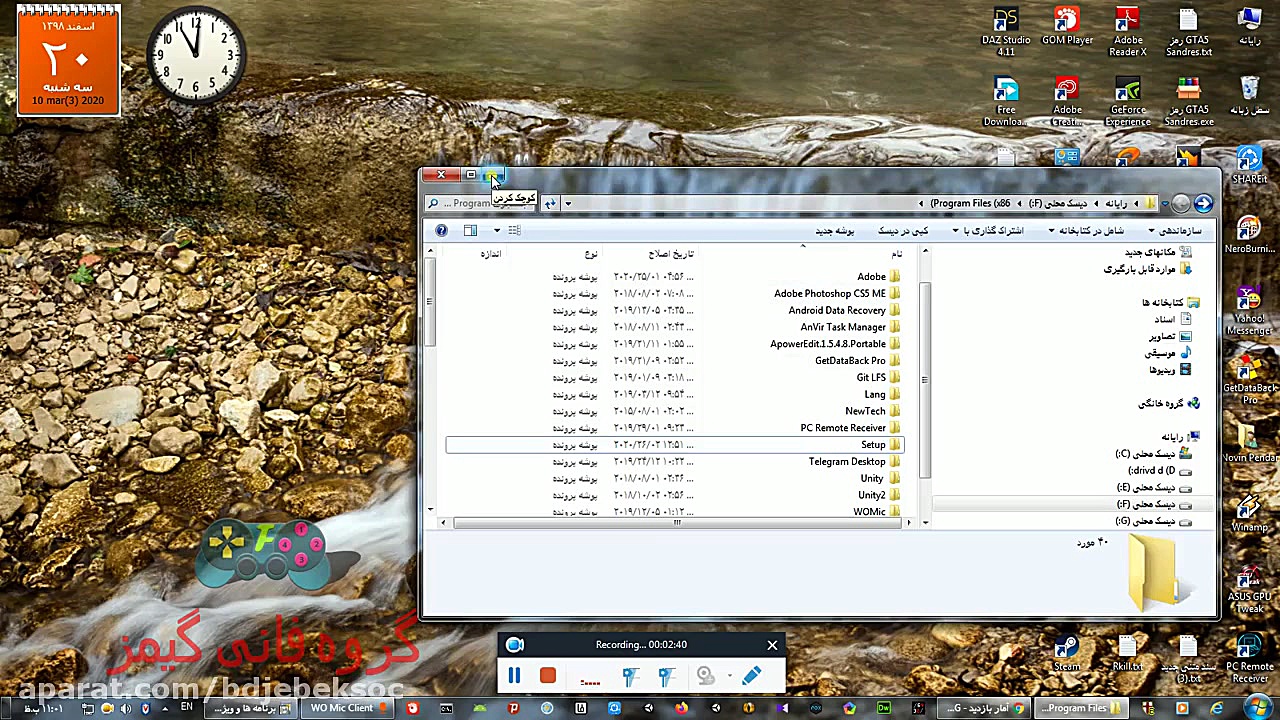Open GTA5 Sandres.txt file icon
The image size is (1280, 720).
(1188, 32)
